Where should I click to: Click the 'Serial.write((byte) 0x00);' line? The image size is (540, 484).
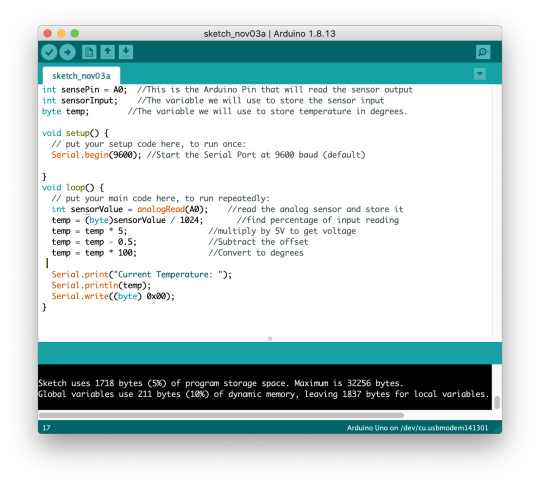(113, 296)
